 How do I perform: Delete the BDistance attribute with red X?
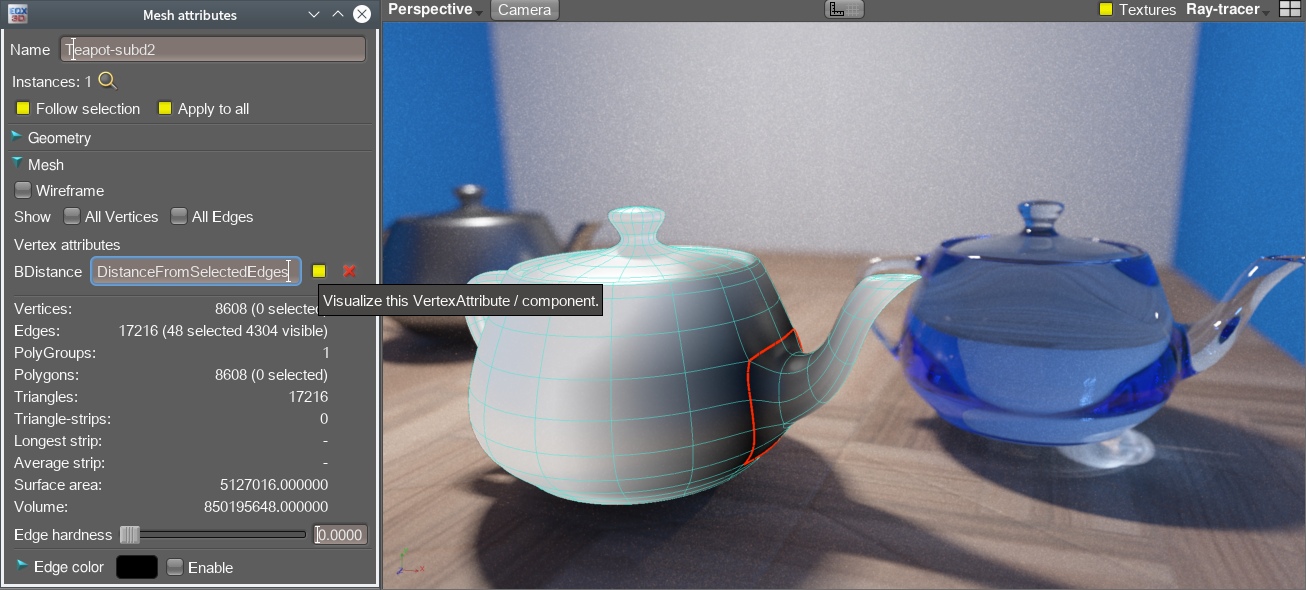[349, 271]
